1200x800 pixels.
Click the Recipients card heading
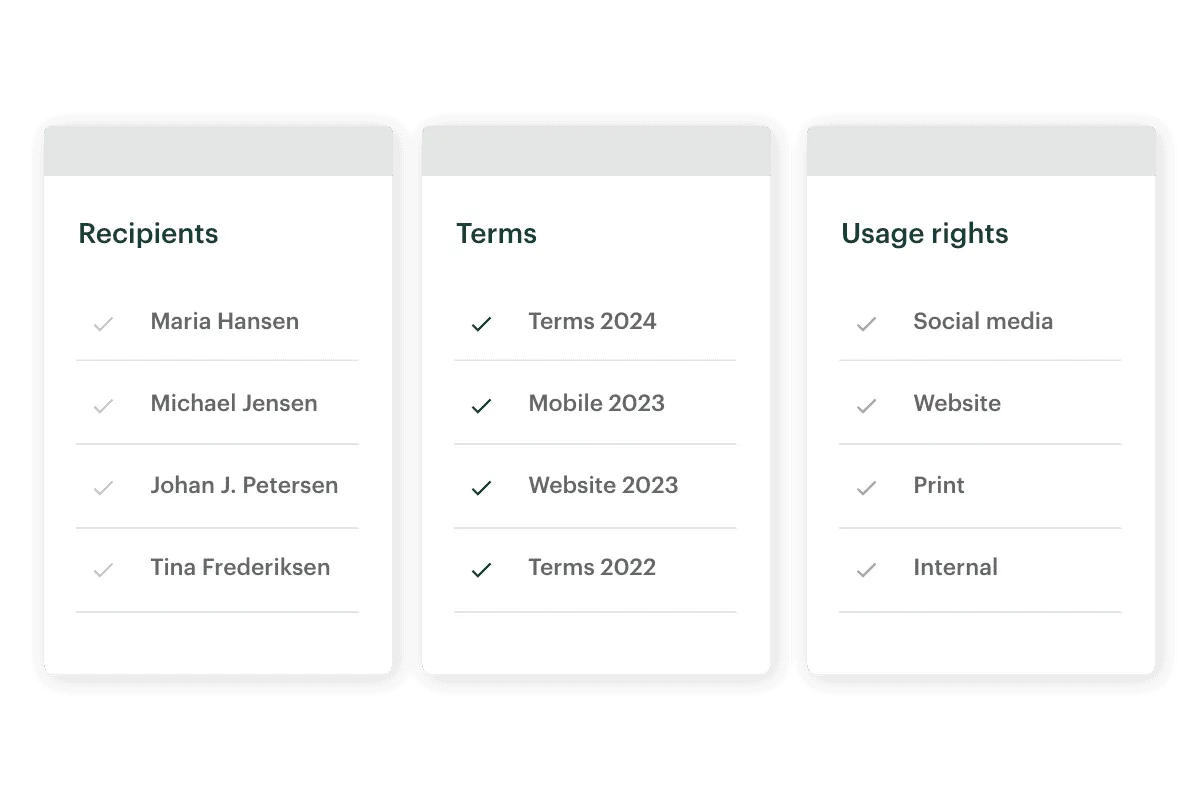(148, 233)
